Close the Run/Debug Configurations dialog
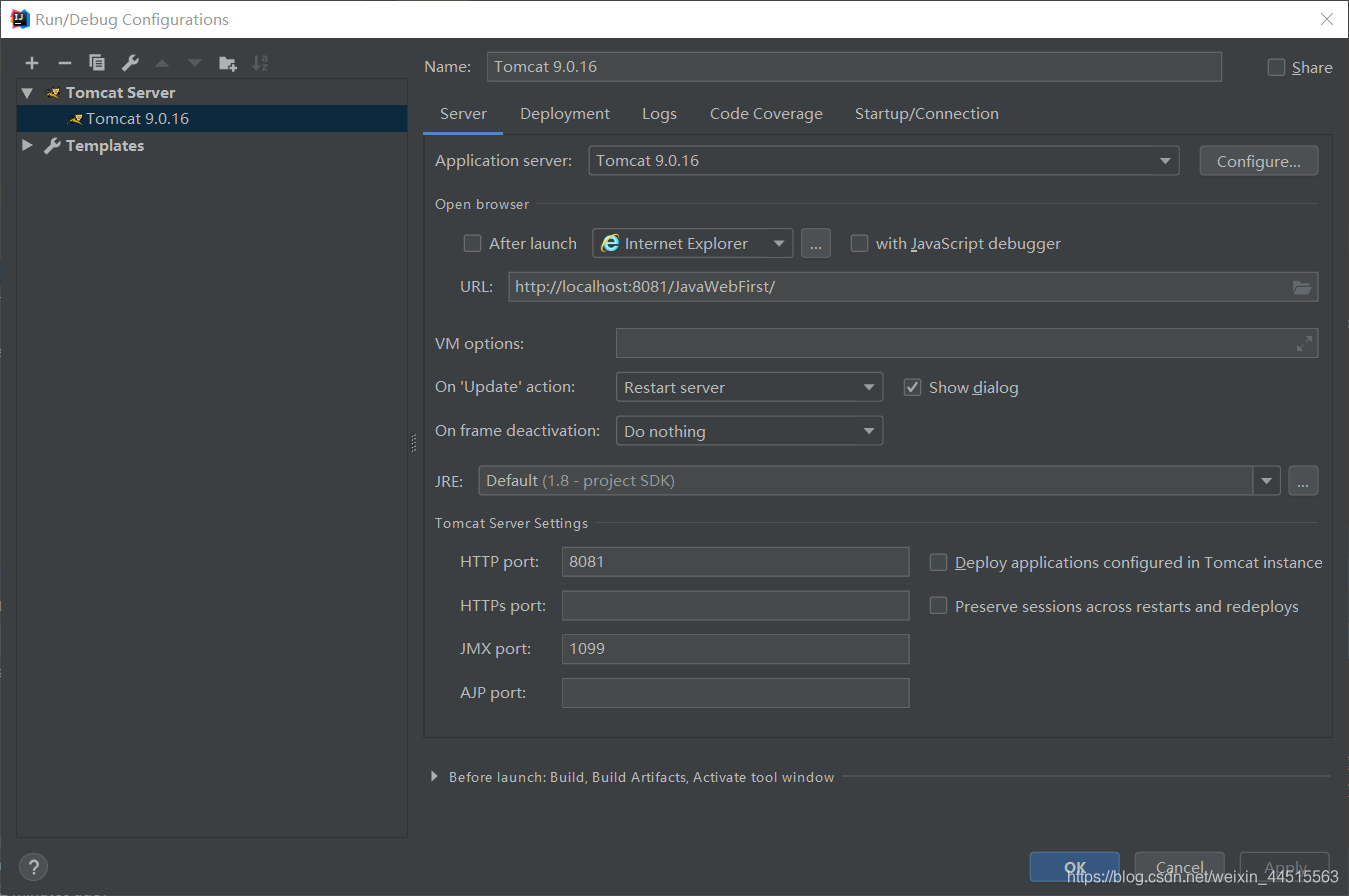This screenshot has width=1349, height=896. tap(1326, 19)
